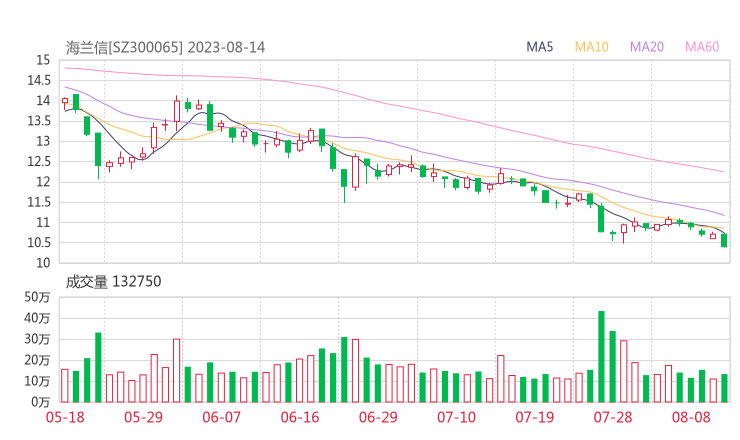740x440 pixels.
Task: Click the chart title 海兰信[SZ300065] 2023-08-14
Action: pos(165,47)
